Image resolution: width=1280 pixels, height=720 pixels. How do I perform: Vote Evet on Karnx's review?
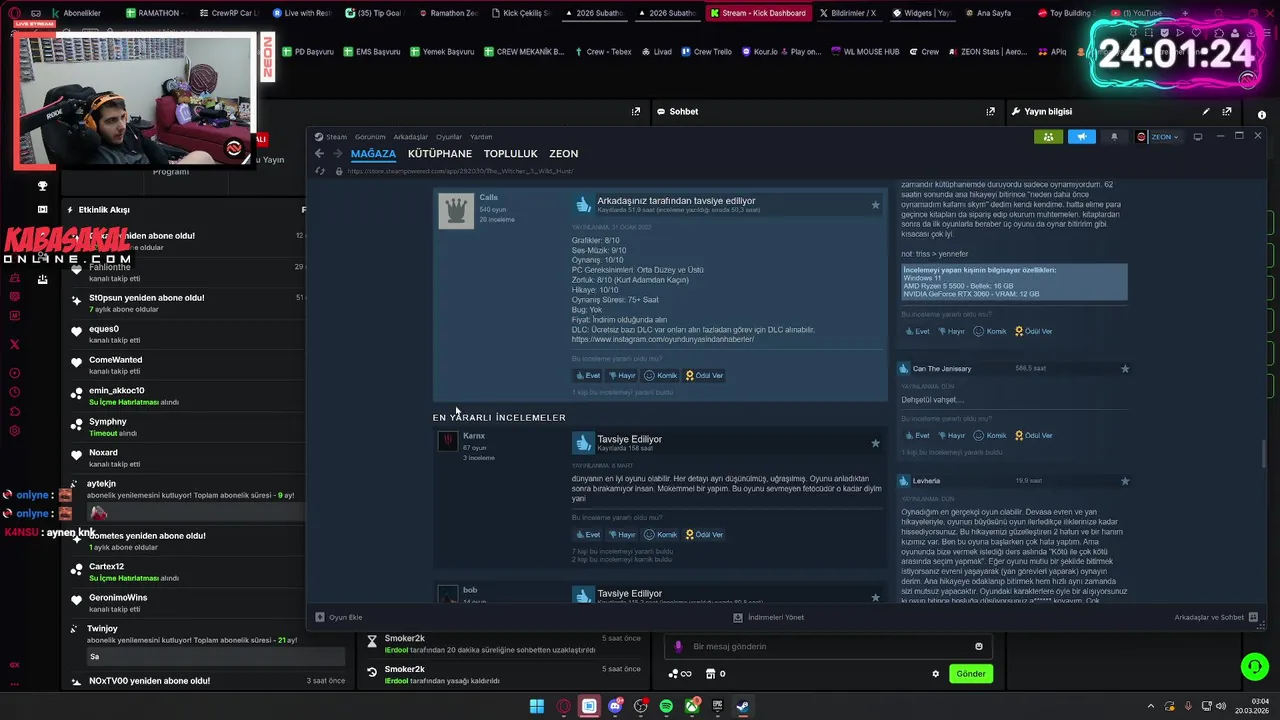tap(588, 535)
